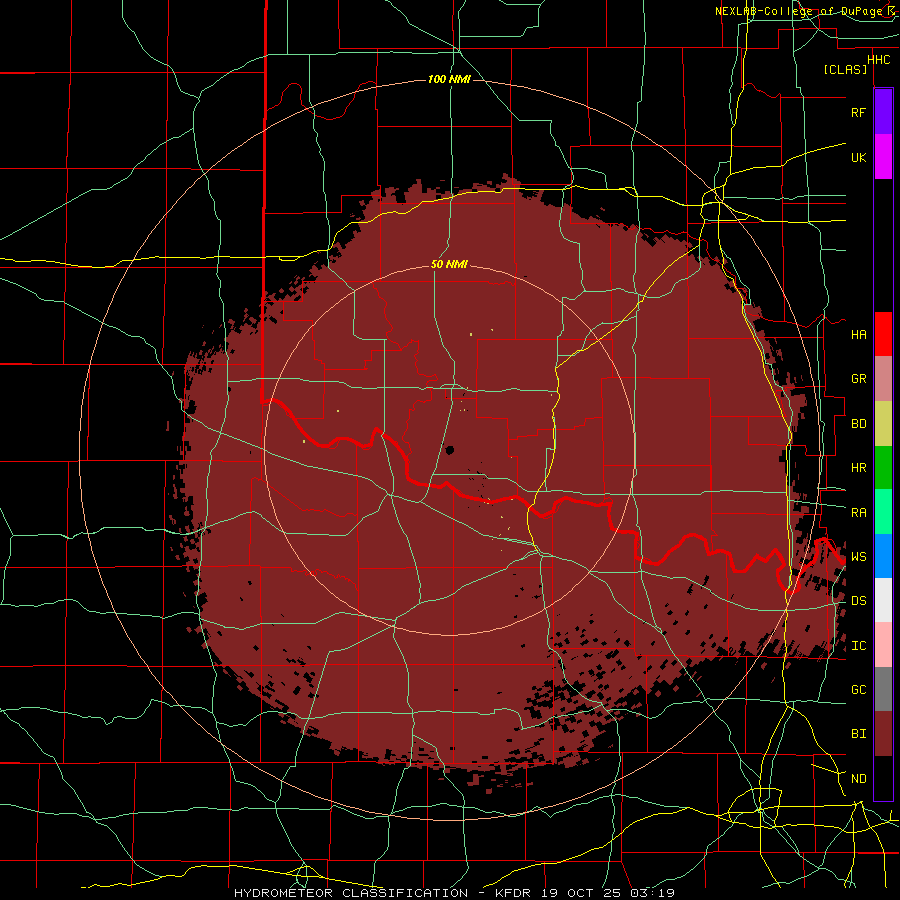Click the UK legend label
The image size is (900, 900).
click(x=858, y=157)
